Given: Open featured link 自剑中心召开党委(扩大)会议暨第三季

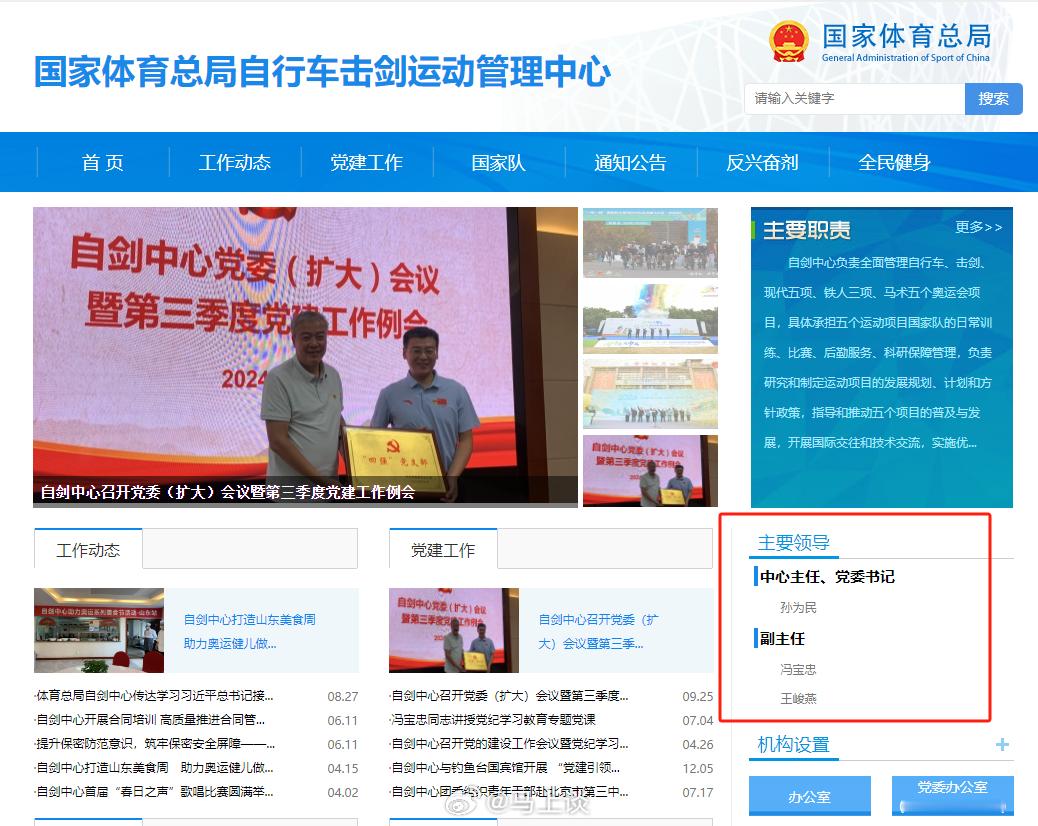Looking at the screenshot, I should click(598, 631).
